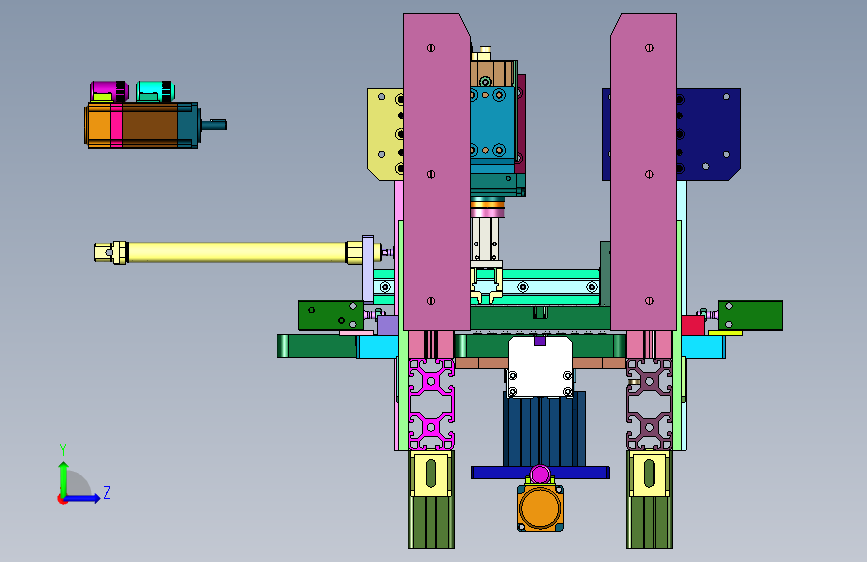Select the long yellow pneumatic cylinder tube
This screenshot has height=562, width=867.
(x=237, y=252)
